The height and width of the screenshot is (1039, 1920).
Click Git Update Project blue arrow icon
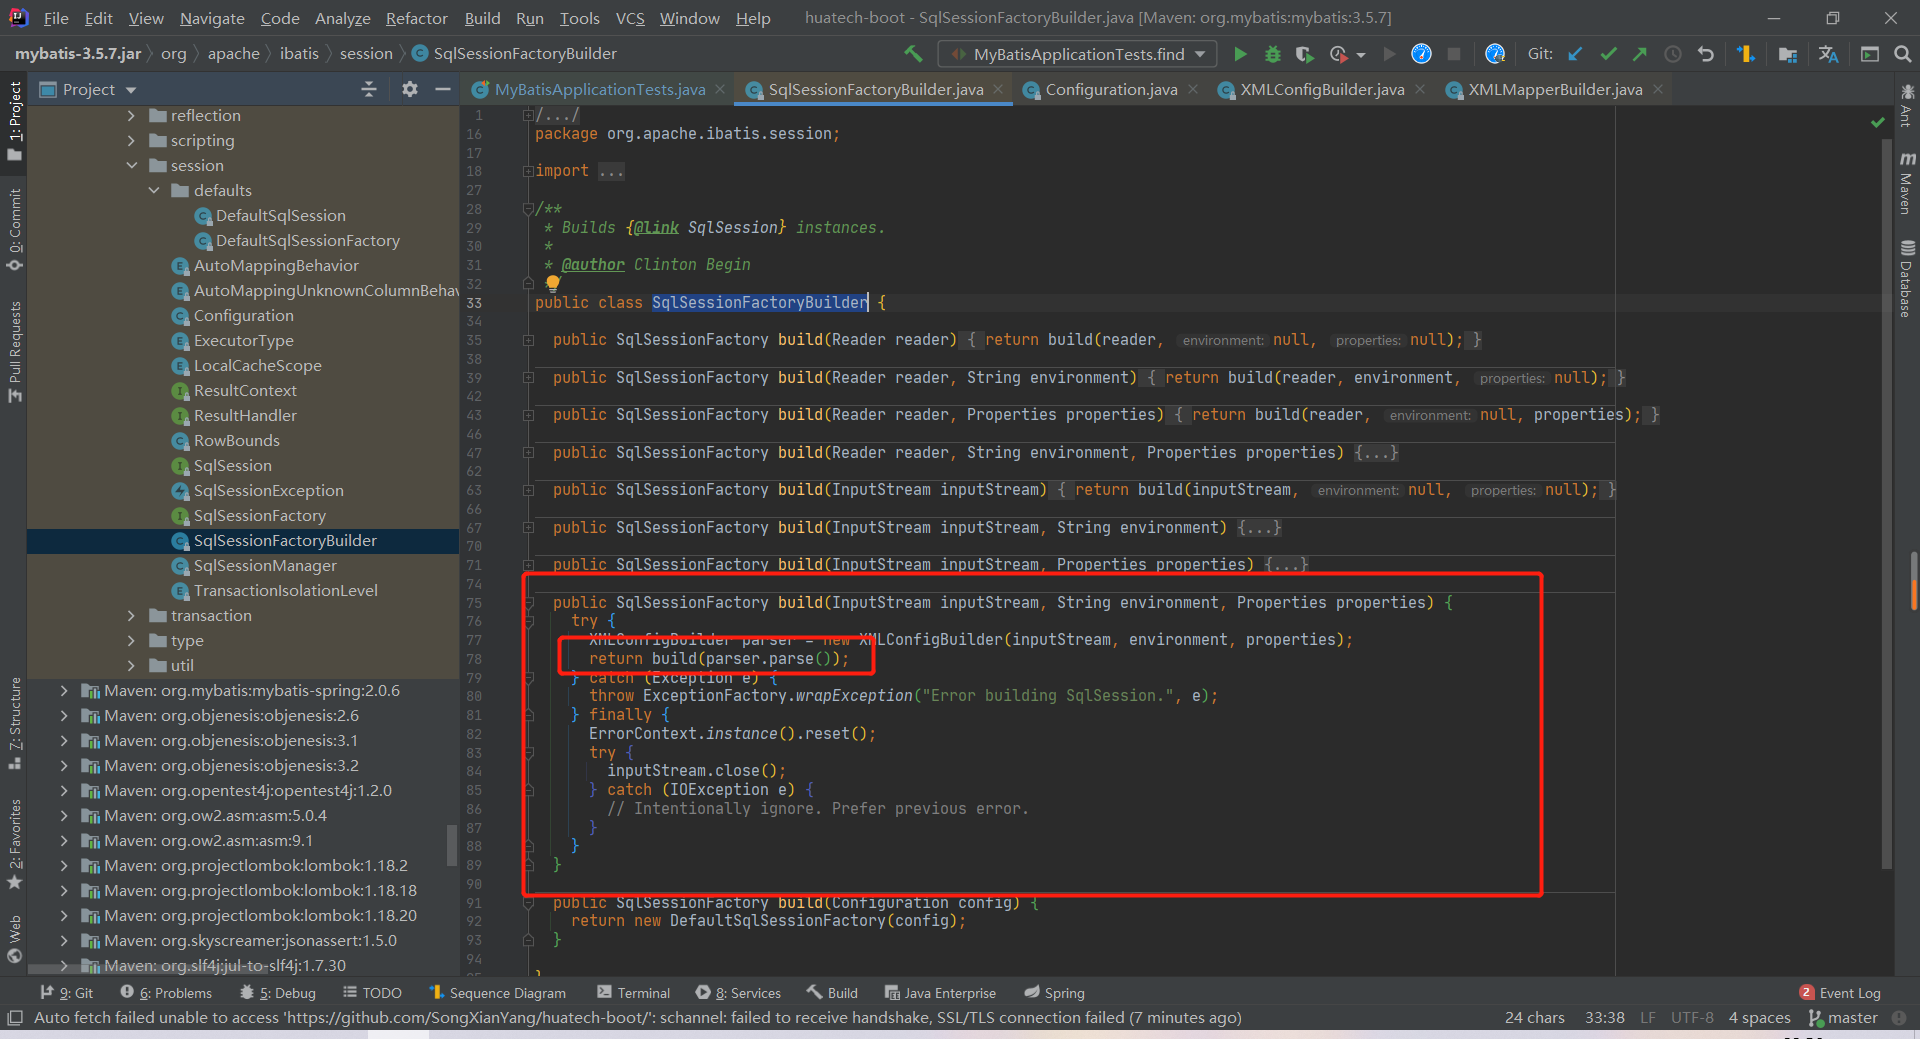pyautogui.click(x=1575, y=54)
